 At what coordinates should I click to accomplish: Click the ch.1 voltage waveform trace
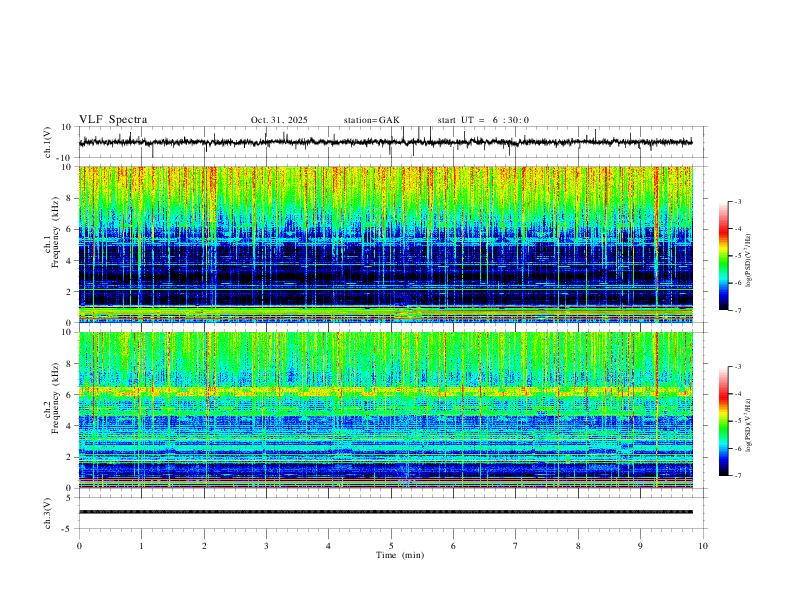click(x=385, y=142)
